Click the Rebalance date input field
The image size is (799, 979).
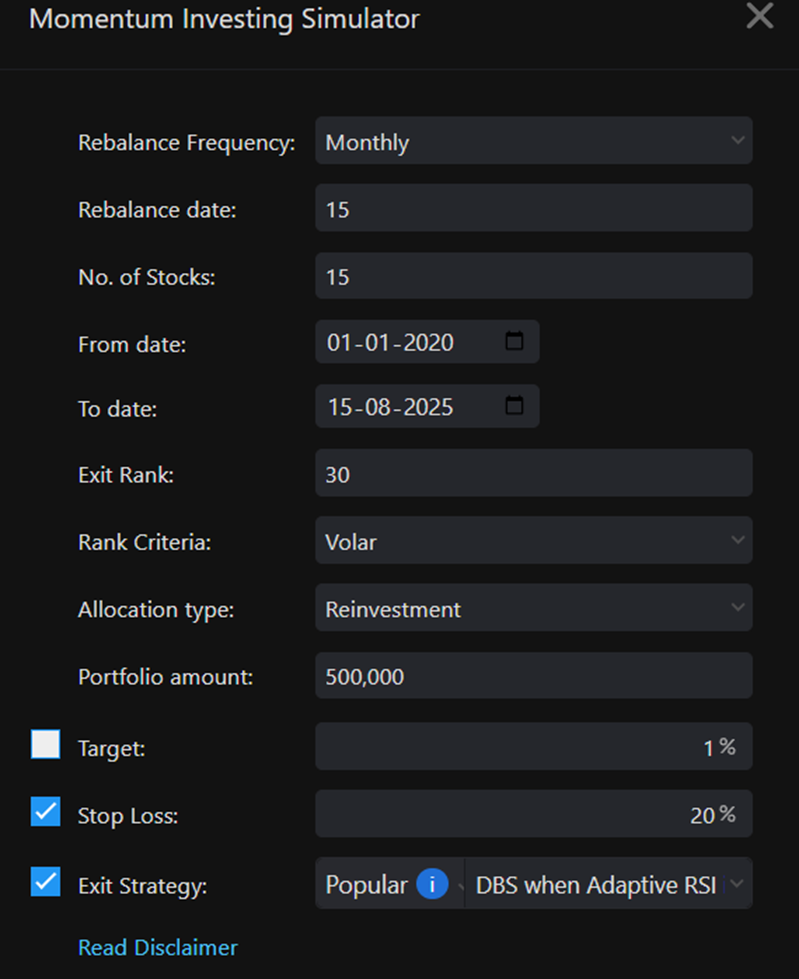(533, 209)
